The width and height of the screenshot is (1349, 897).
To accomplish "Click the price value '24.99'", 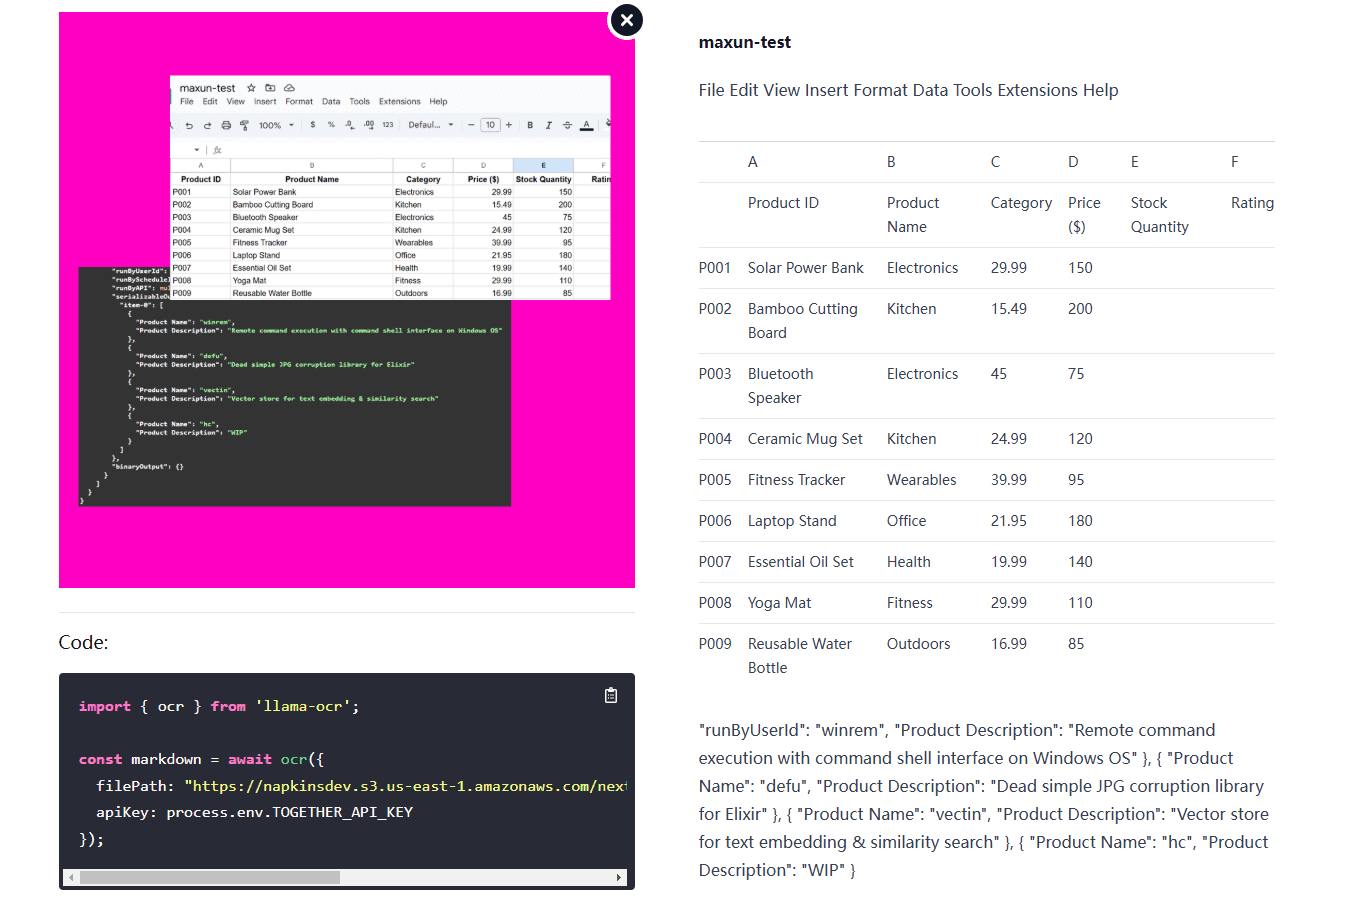I will click(1009, 439).
